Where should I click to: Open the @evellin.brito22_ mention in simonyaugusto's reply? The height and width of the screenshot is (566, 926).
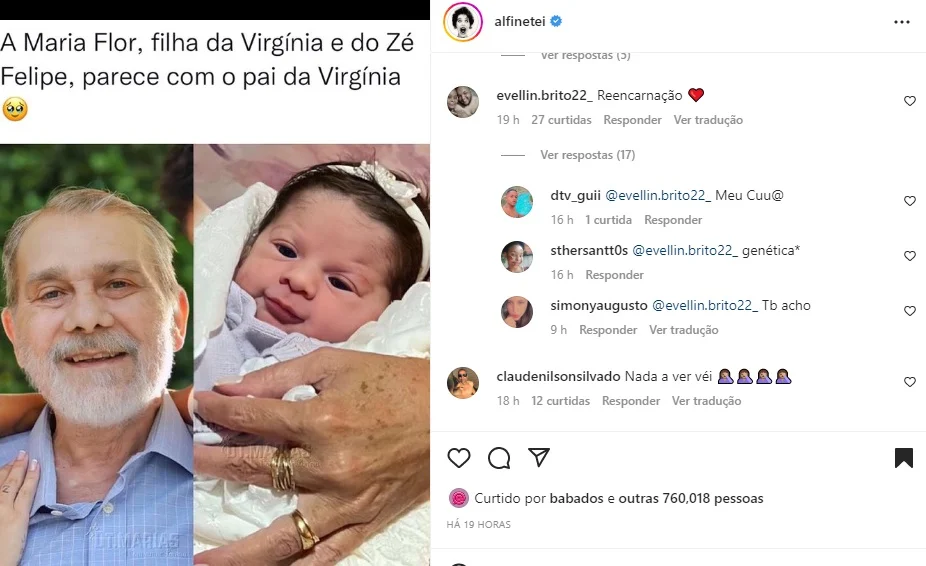click(x=705, y=305)
